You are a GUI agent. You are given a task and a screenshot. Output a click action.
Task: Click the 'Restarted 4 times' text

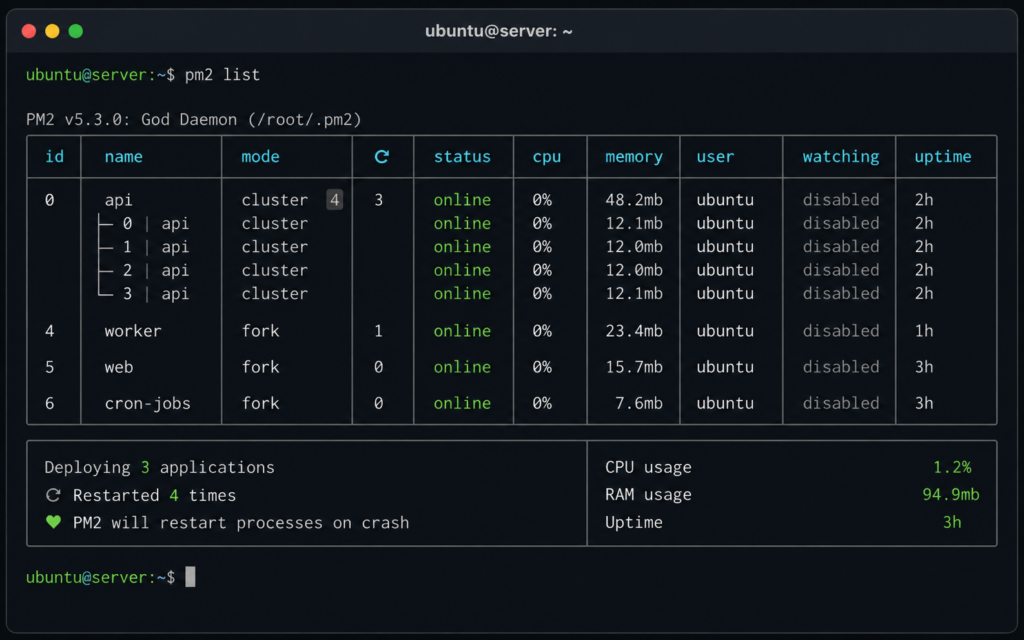pyautogui.click(x=154, y=495)
